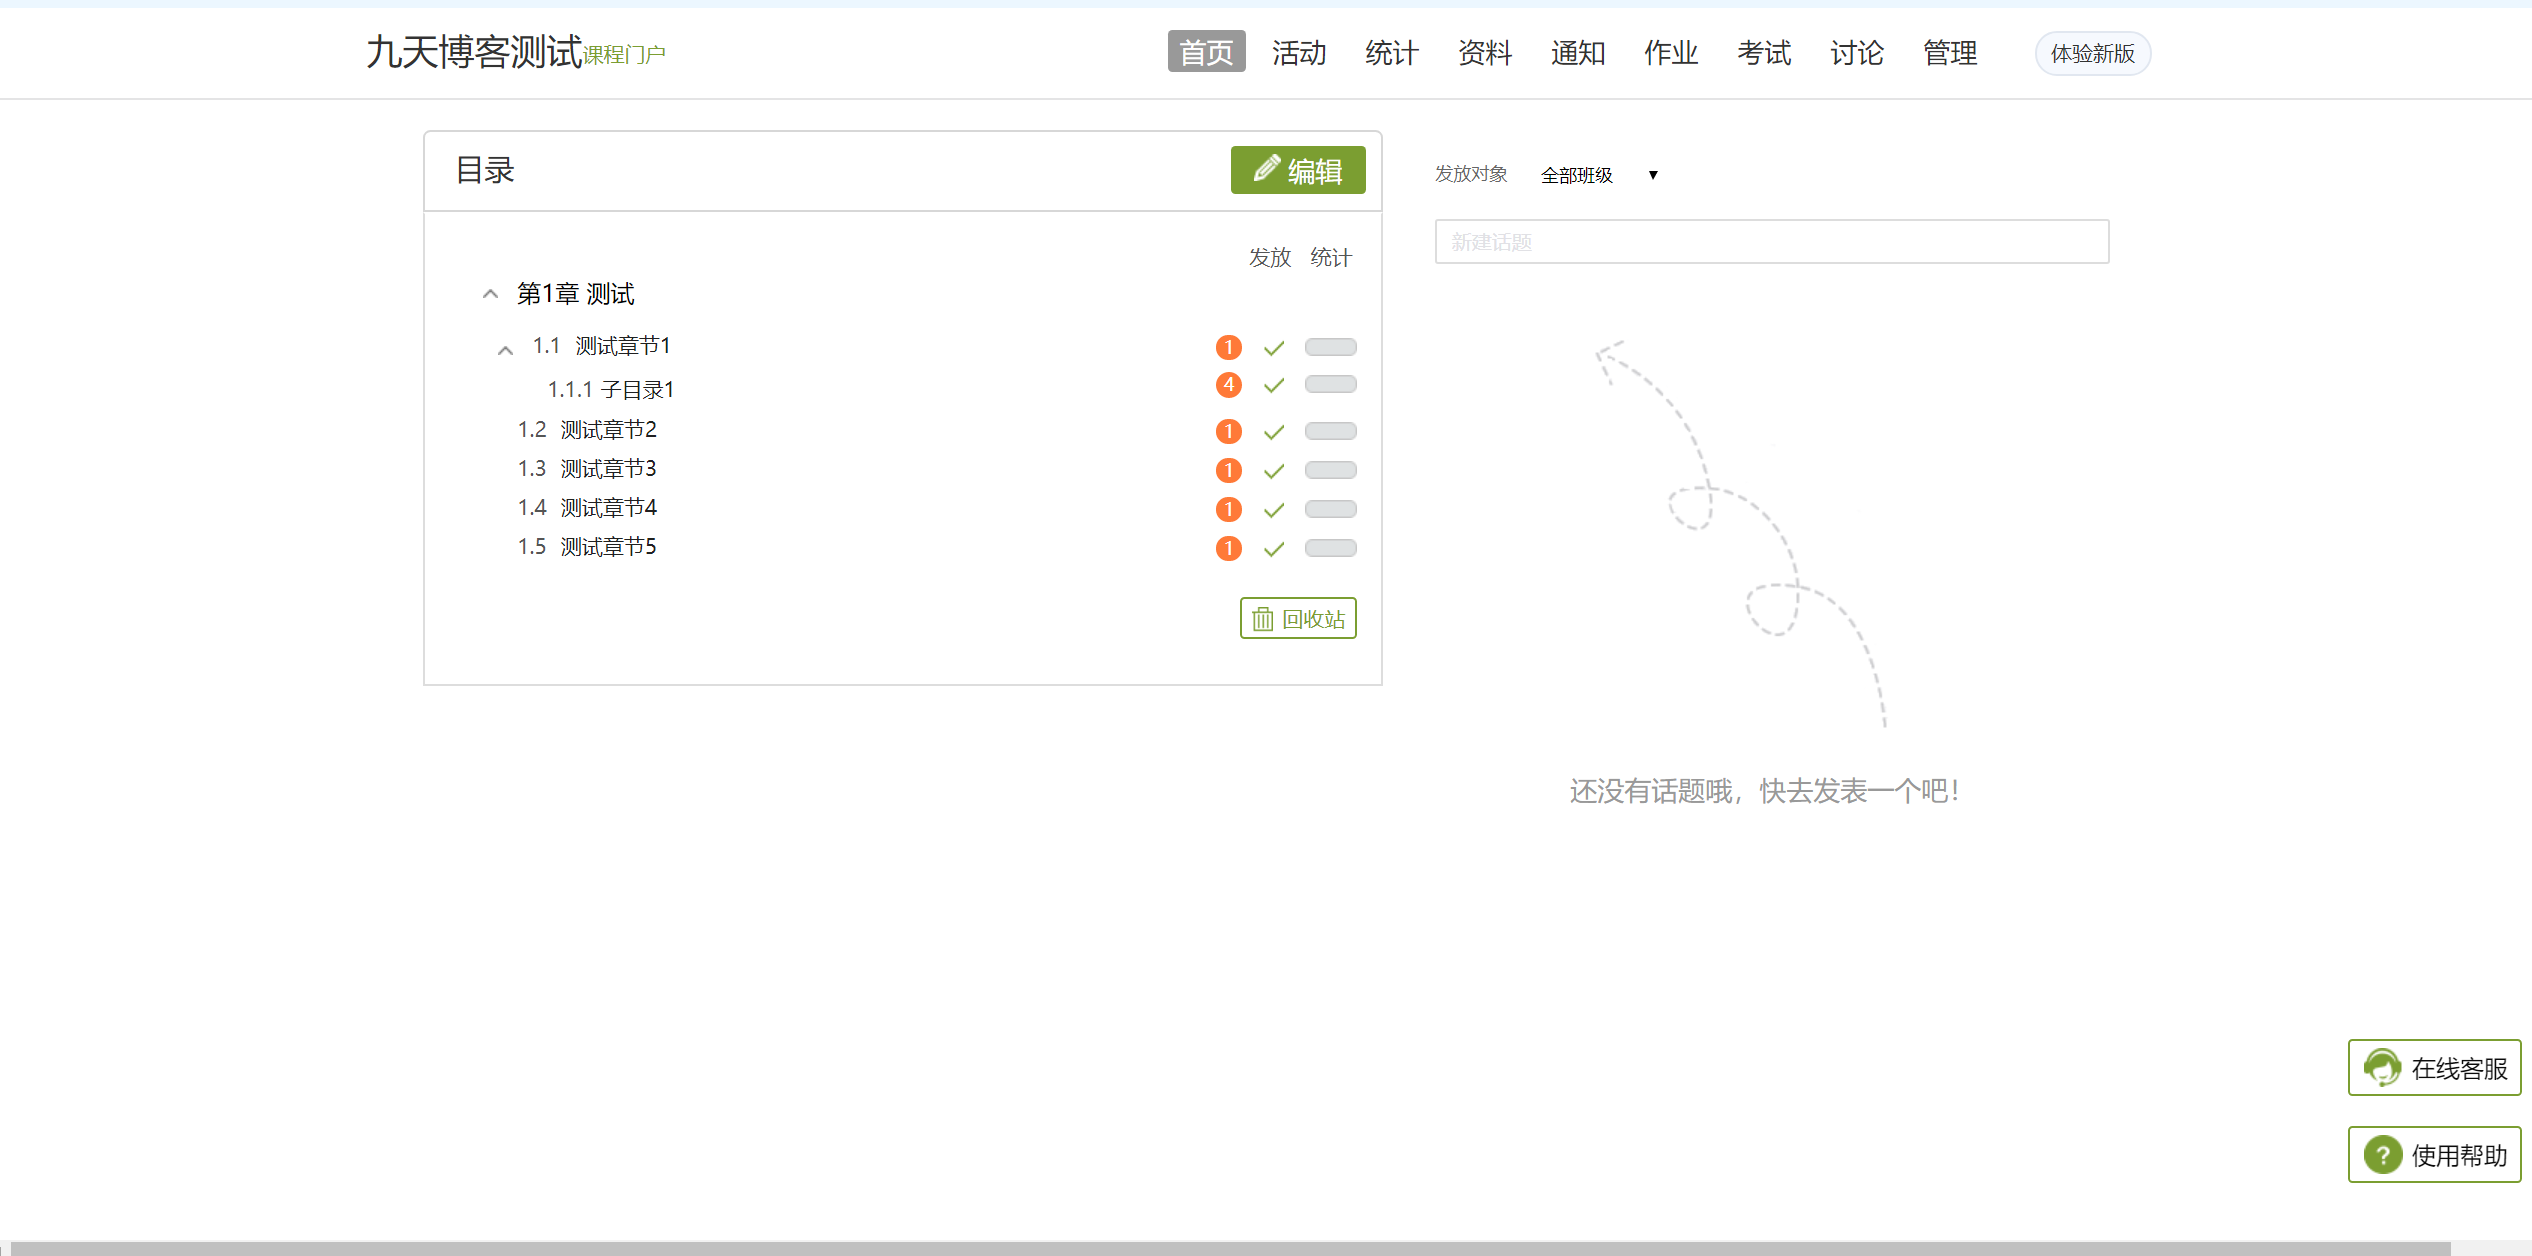Click the pencil edit icon on 编辑 button

[1266, 170]
